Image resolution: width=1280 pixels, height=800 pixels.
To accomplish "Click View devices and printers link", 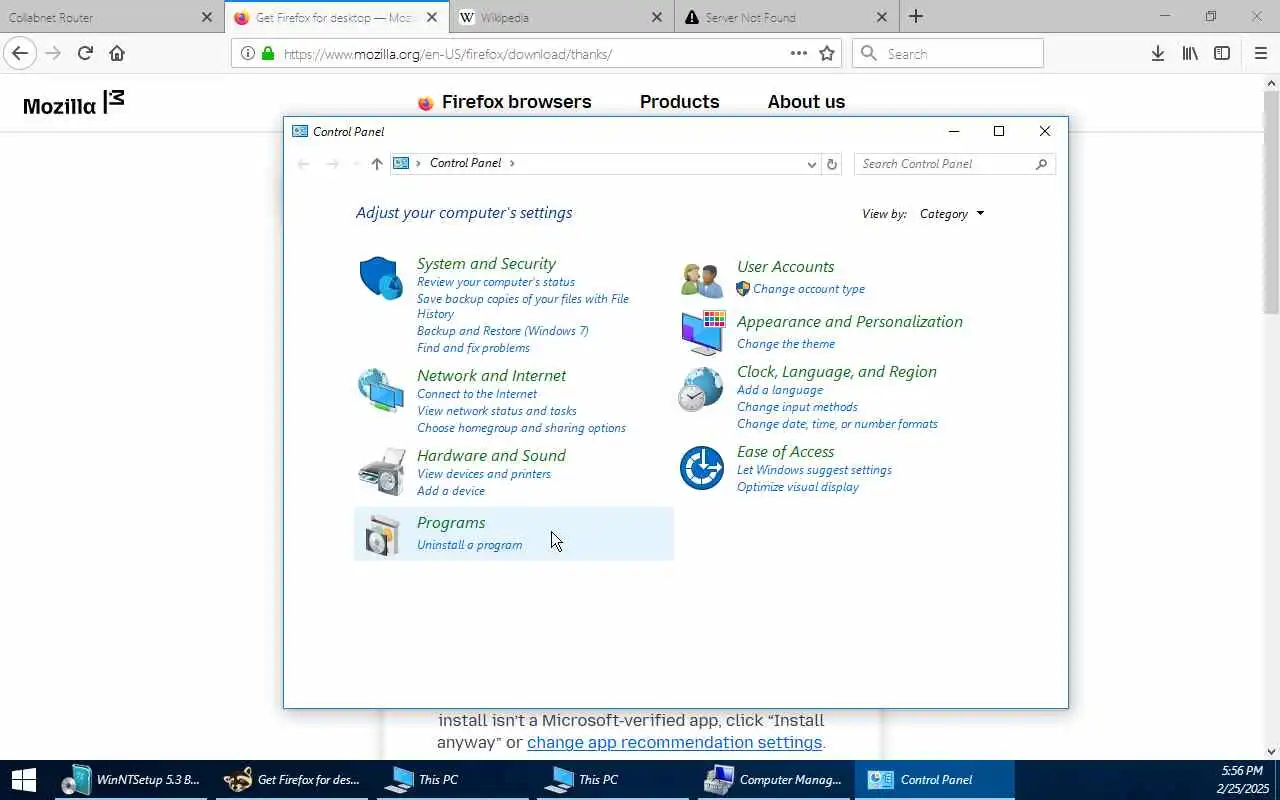I will 483,474.
